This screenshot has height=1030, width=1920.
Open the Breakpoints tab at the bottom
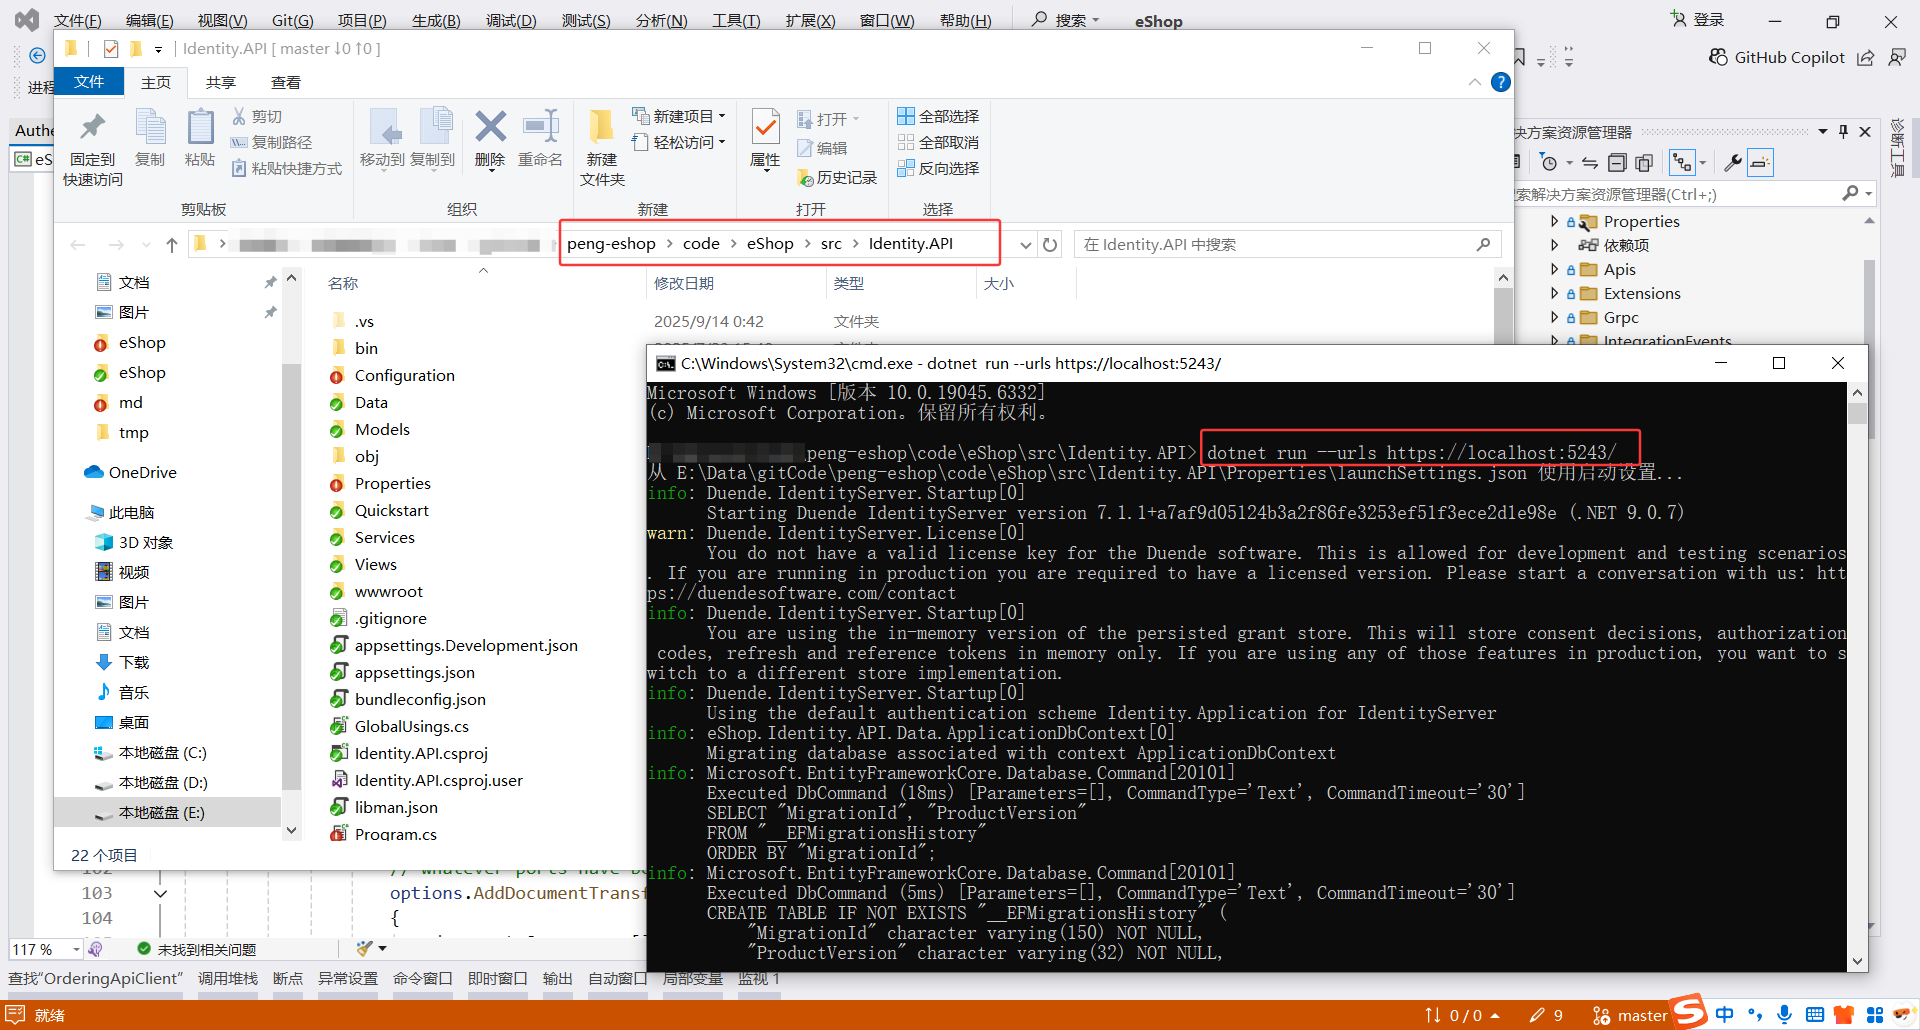288,979
